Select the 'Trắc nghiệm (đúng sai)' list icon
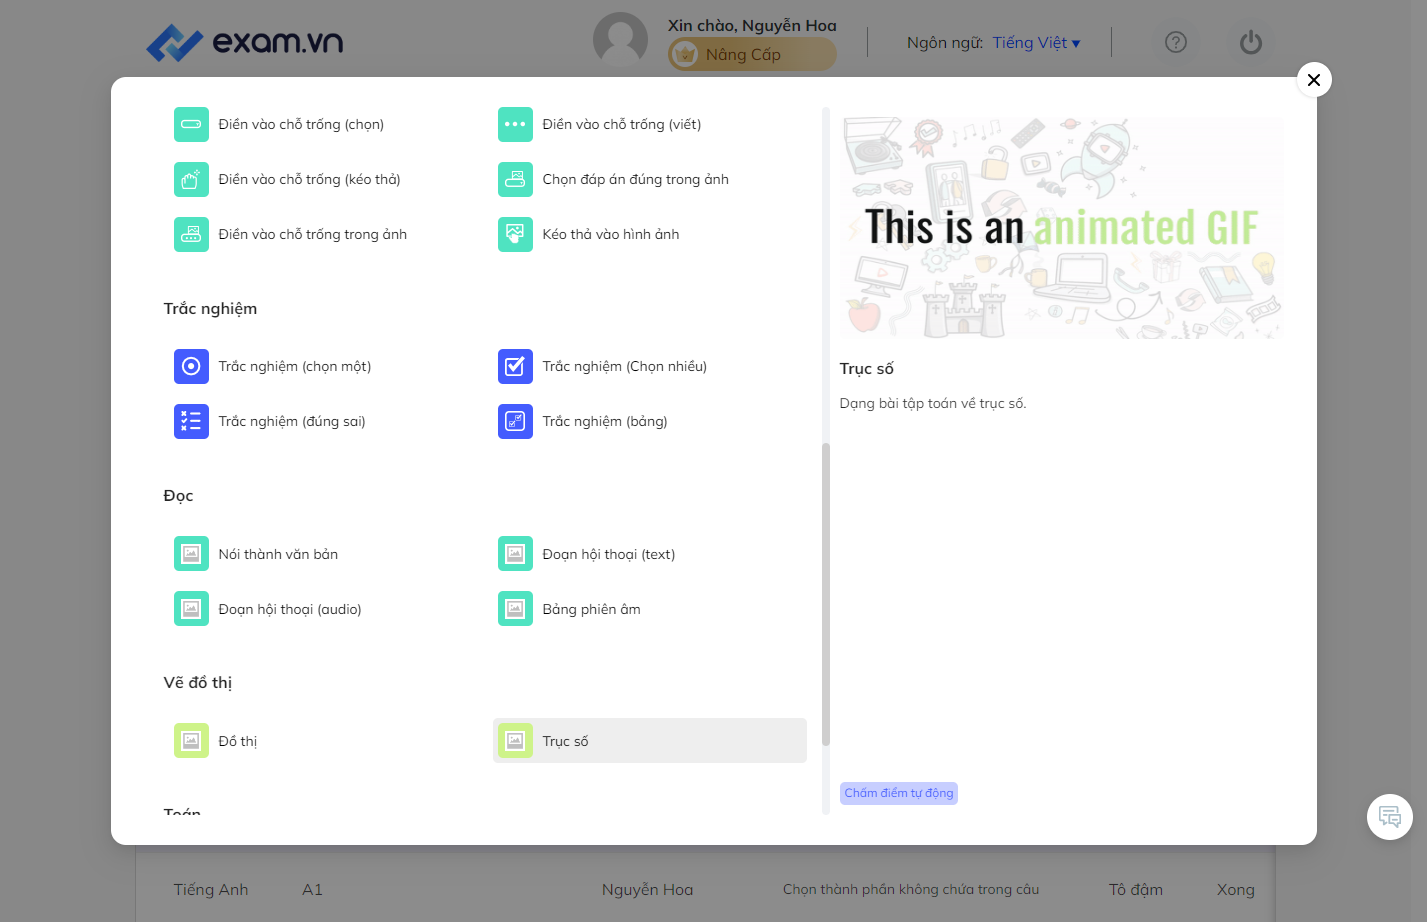The height and width of the screenshot is (922, 1427). pos(191,421)
